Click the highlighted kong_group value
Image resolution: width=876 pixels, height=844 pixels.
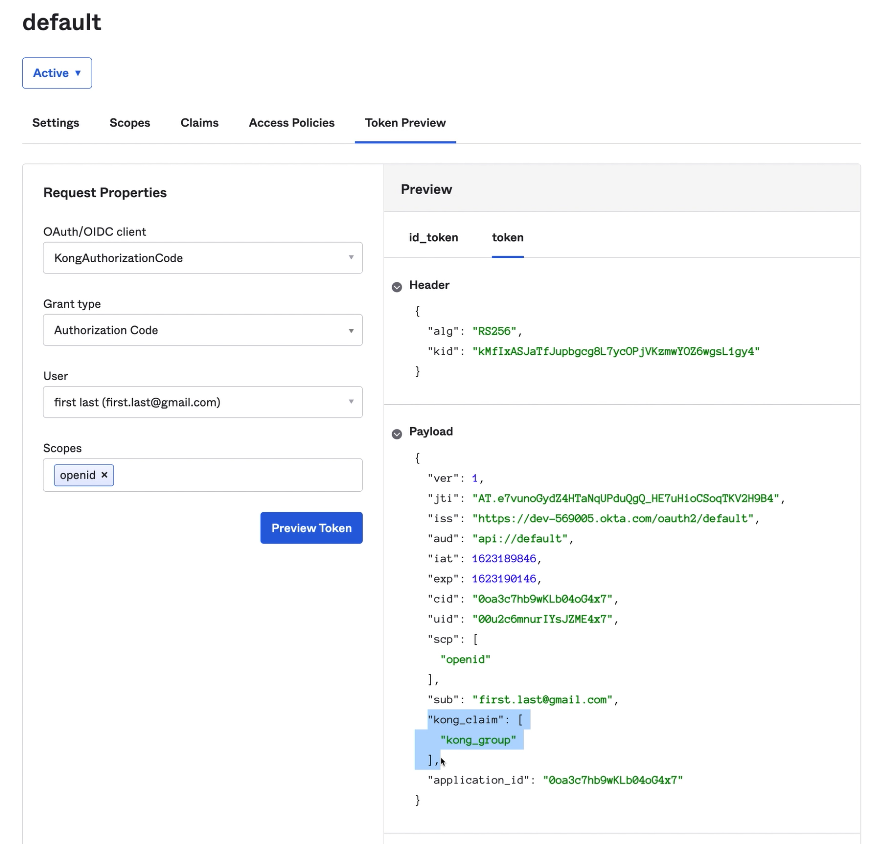(x=478, y=740)
